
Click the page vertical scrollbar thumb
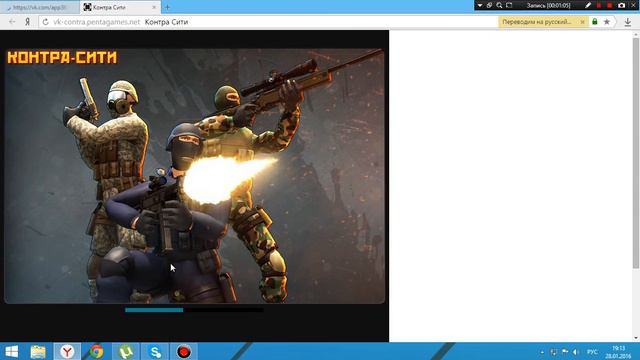pos(636,153)
